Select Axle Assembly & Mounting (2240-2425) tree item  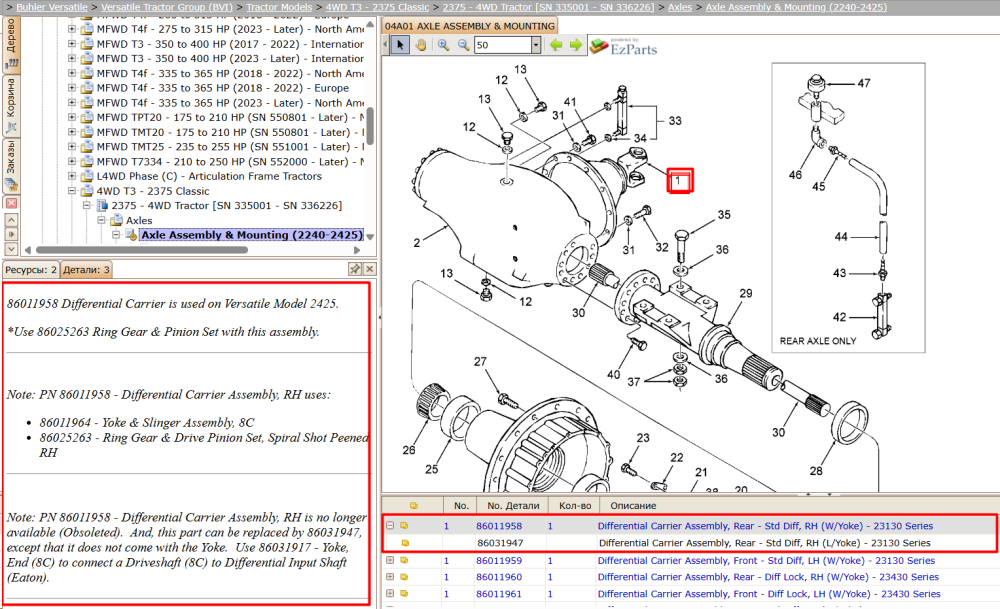(x=252, y=235)
